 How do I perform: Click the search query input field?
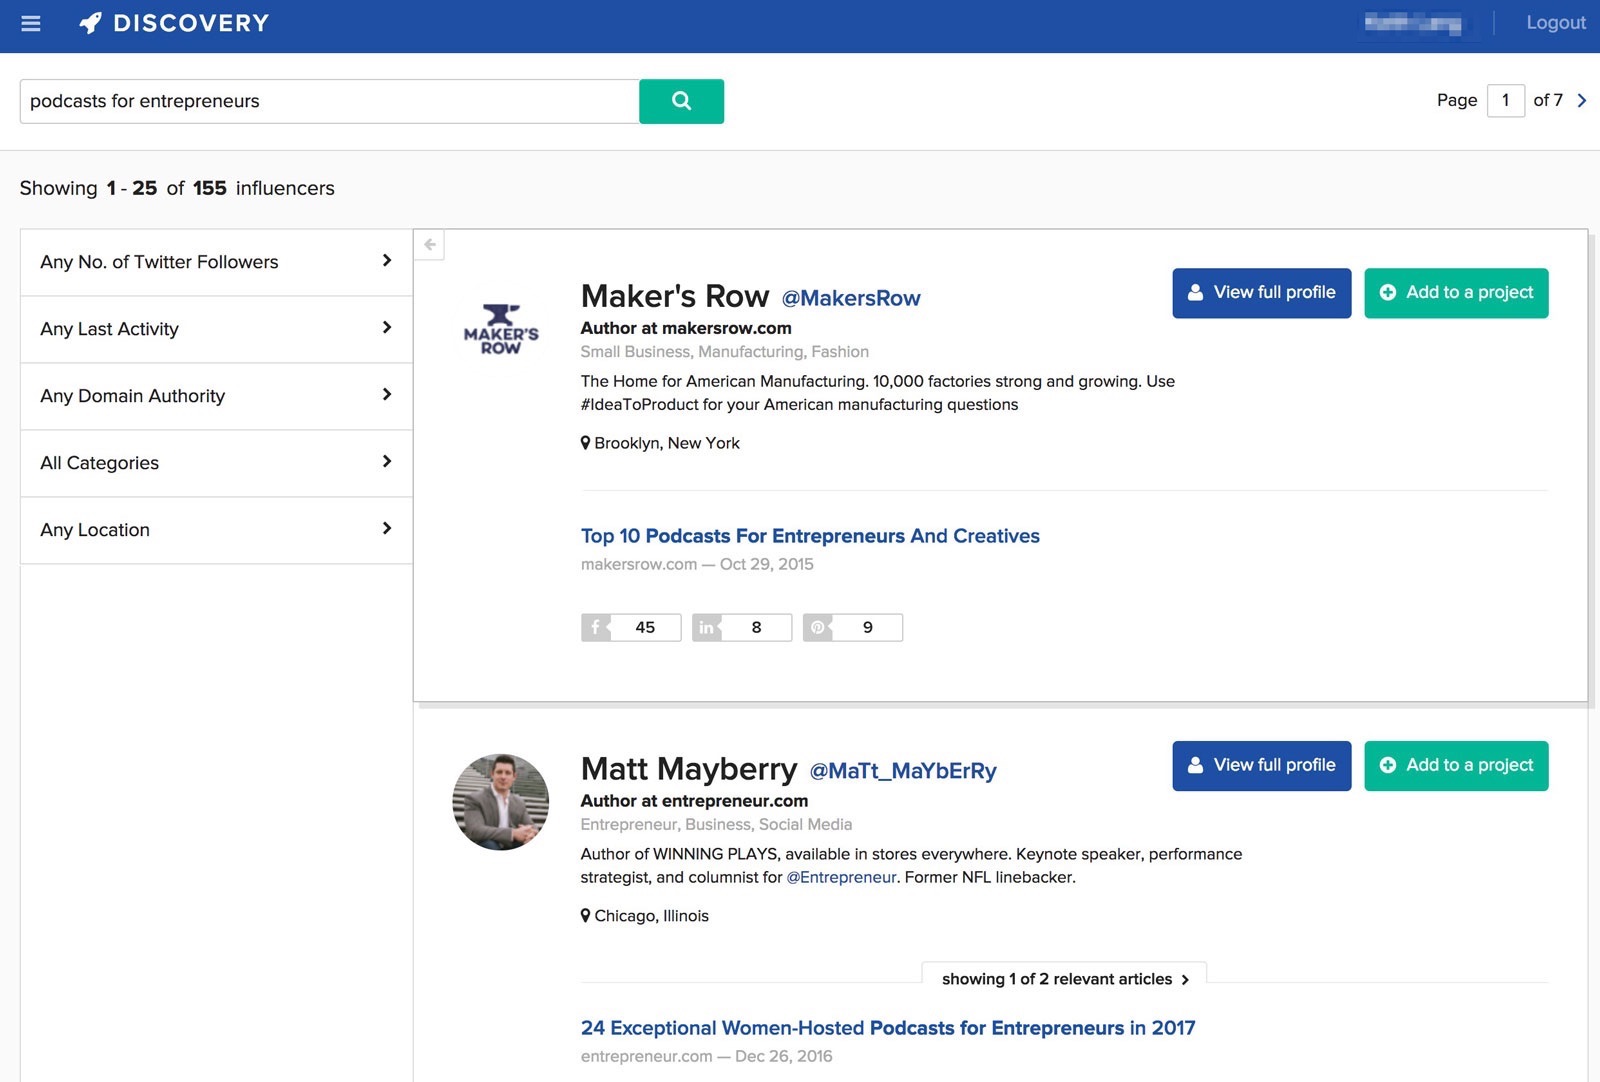[x=330, y=101]
